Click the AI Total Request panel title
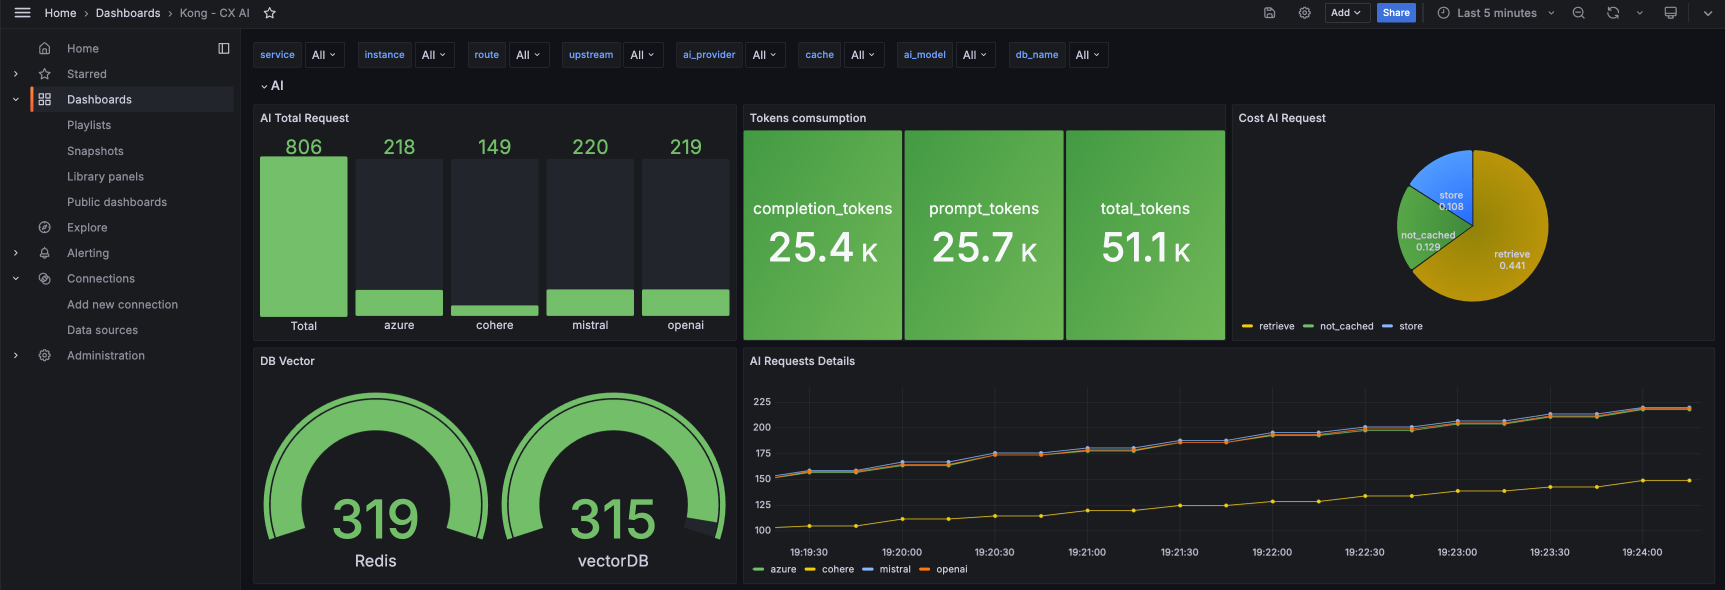 [x=304, y=118]
